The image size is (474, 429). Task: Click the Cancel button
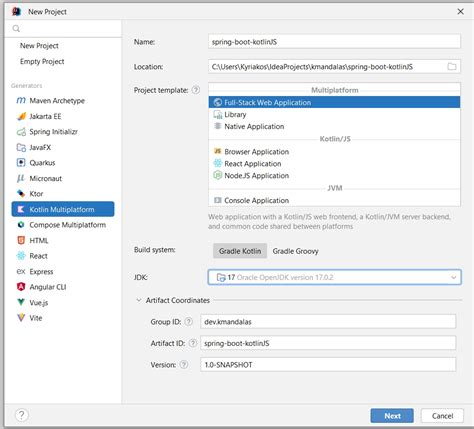(x=442, y=416)
